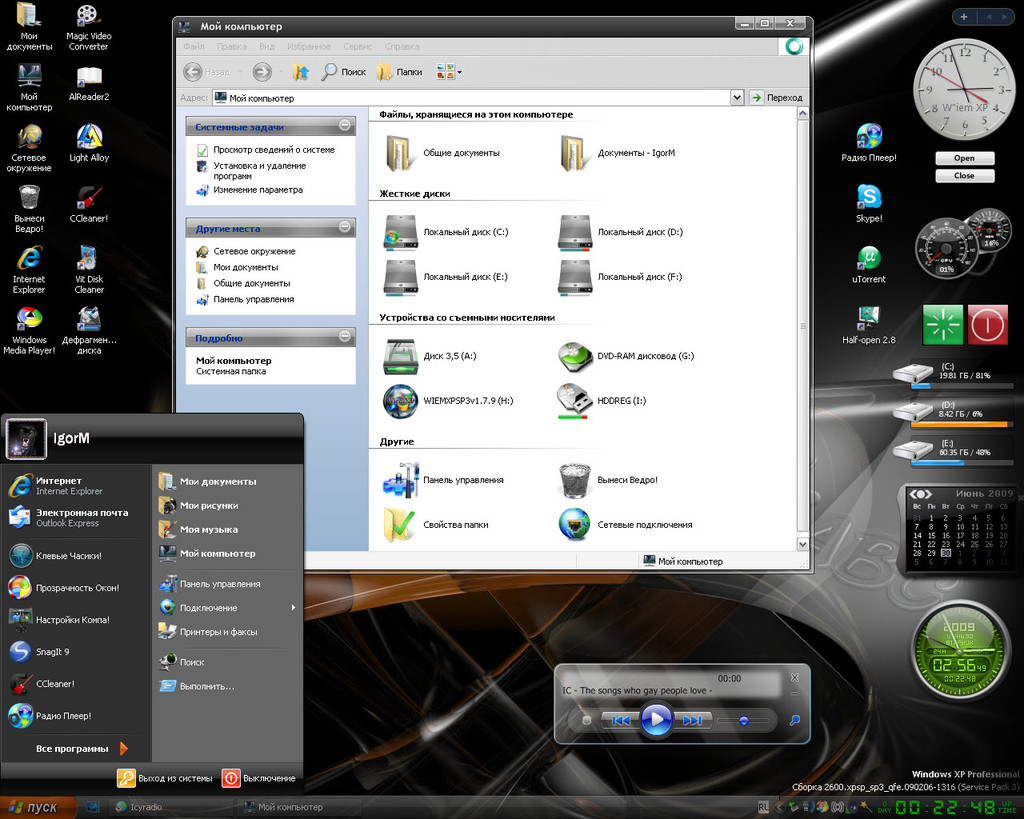Open Half-open 2.8 desktop icon
The image size is (1024, 819).
click(869, 325)
